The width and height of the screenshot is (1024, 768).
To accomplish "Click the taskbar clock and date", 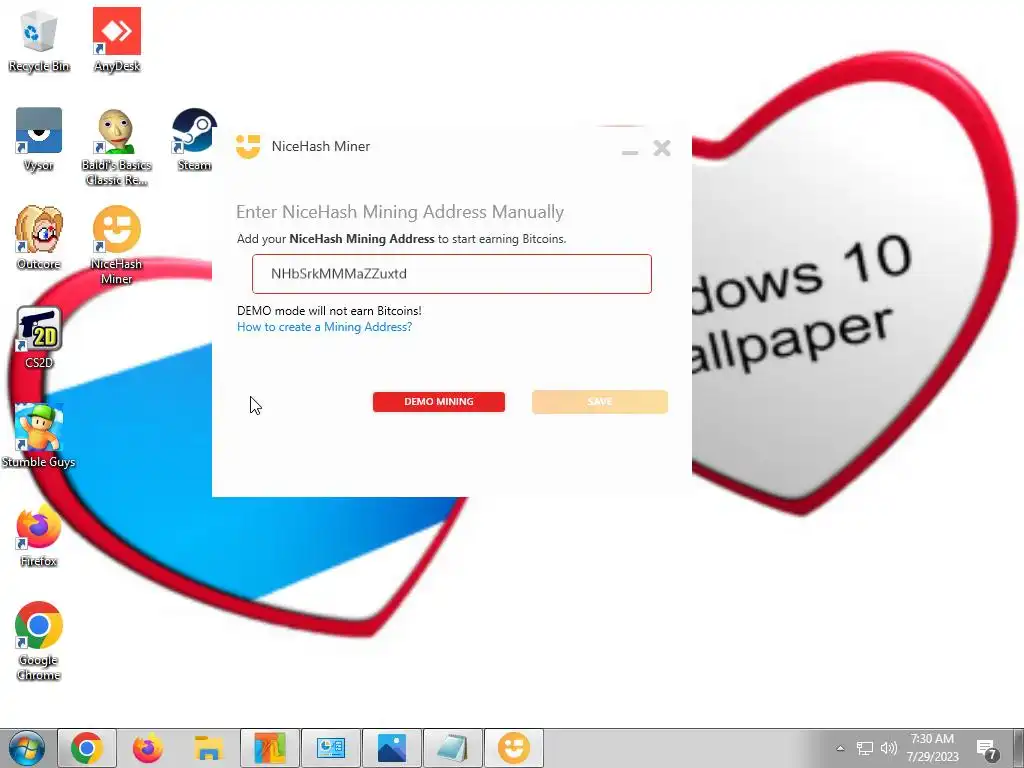I will (933, 748).
